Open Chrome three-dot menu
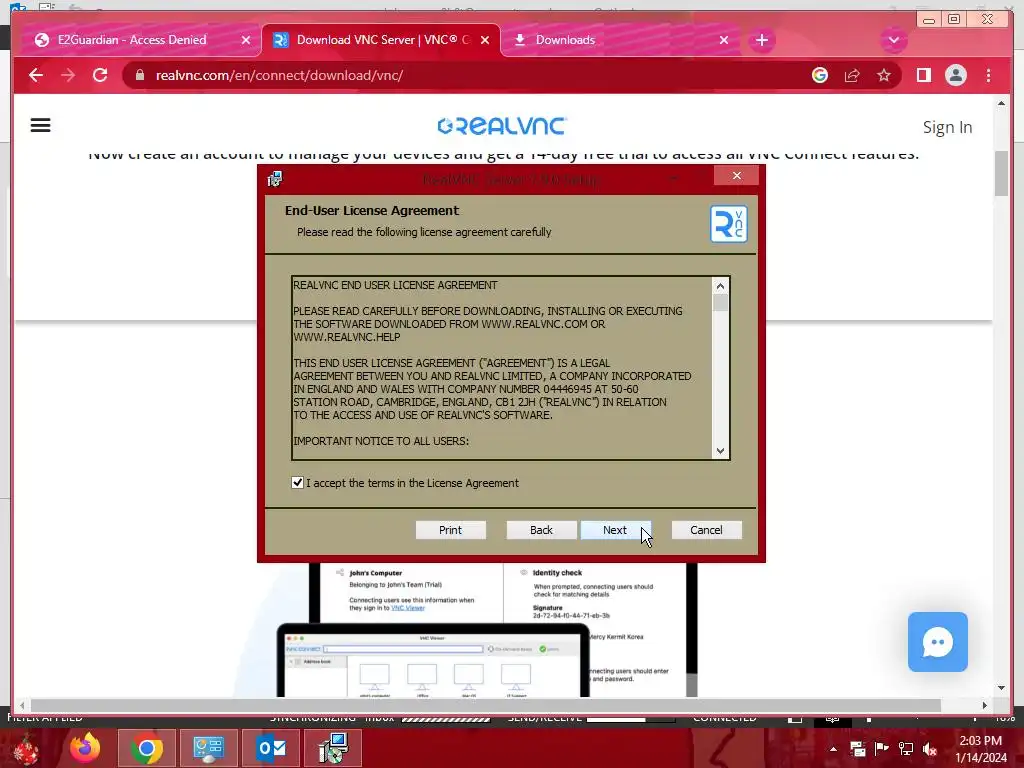The image size is (1024, 768). (x=988, y=75)
